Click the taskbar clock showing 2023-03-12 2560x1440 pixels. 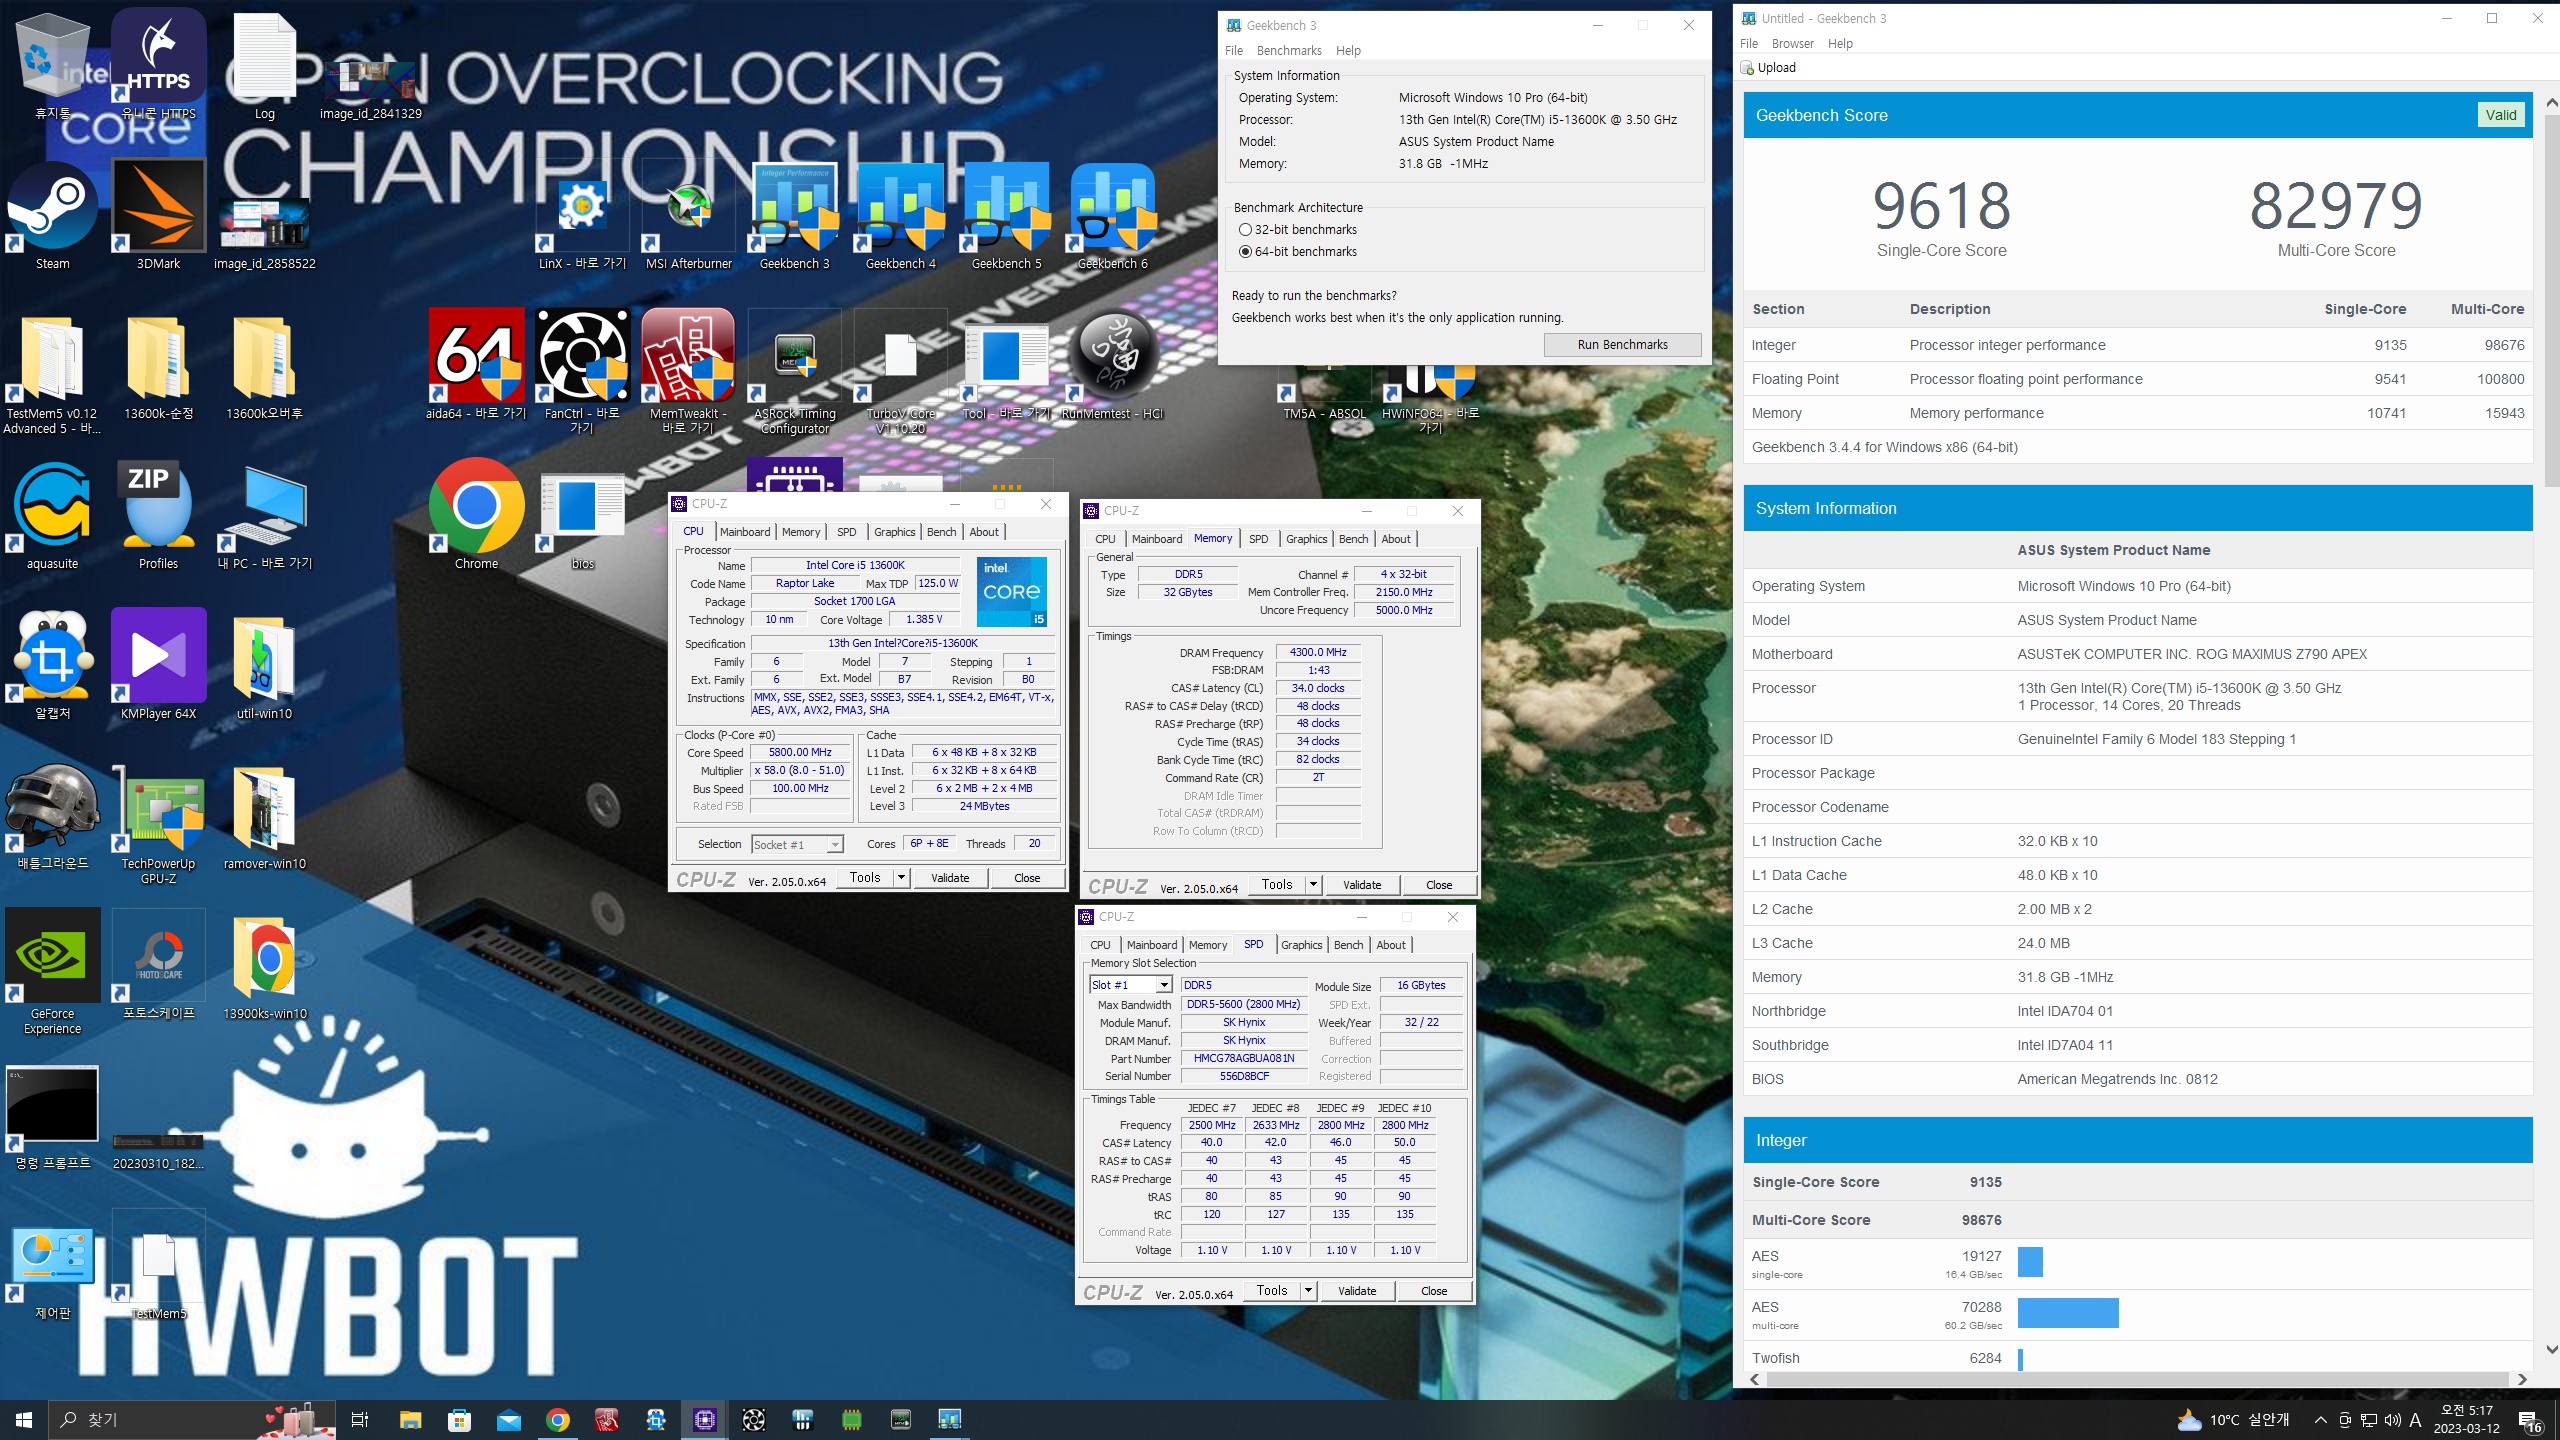pos(2466,1420)
